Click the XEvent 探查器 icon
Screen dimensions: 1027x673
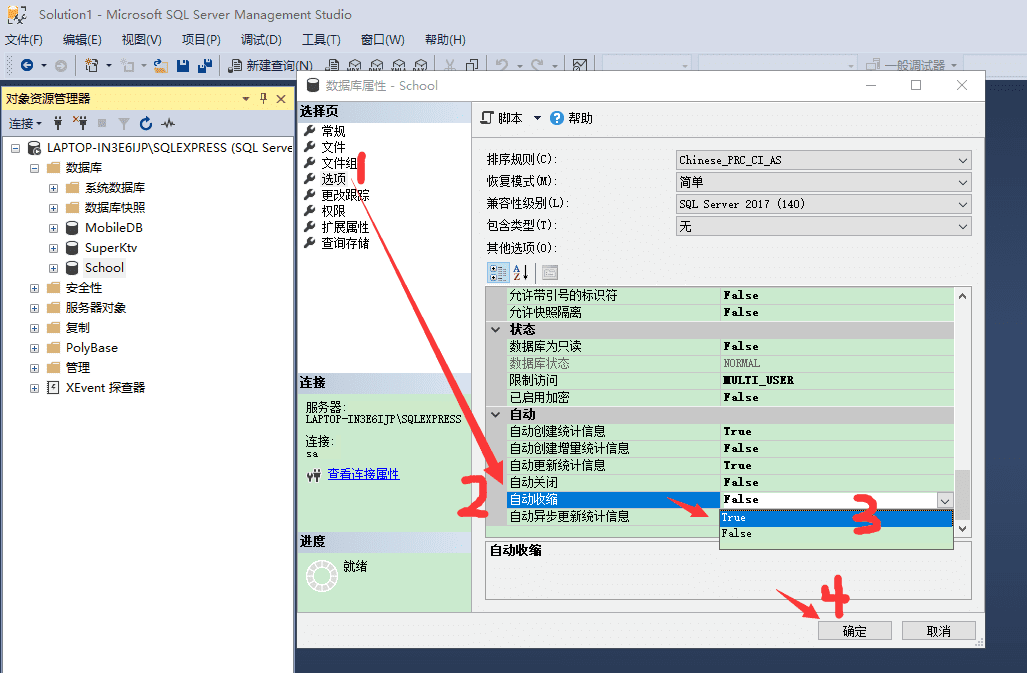point(53,388)
